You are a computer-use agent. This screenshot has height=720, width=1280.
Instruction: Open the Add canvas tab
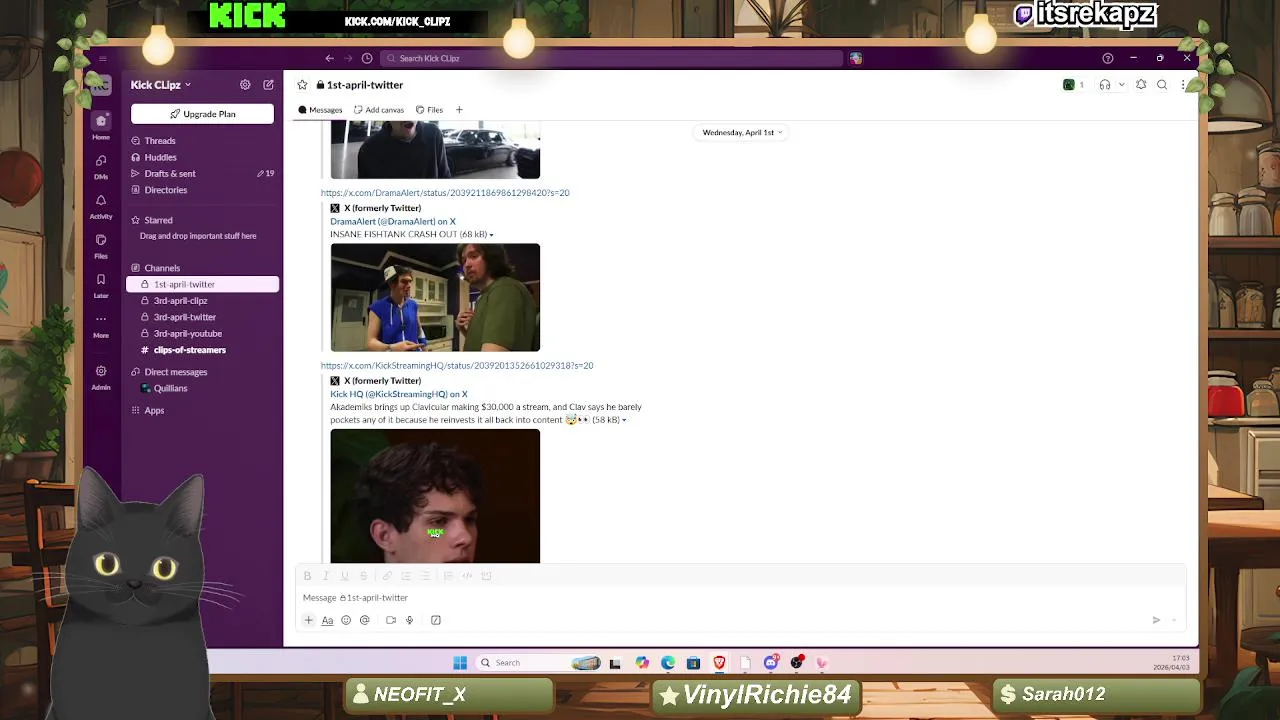tap(379, 110)
